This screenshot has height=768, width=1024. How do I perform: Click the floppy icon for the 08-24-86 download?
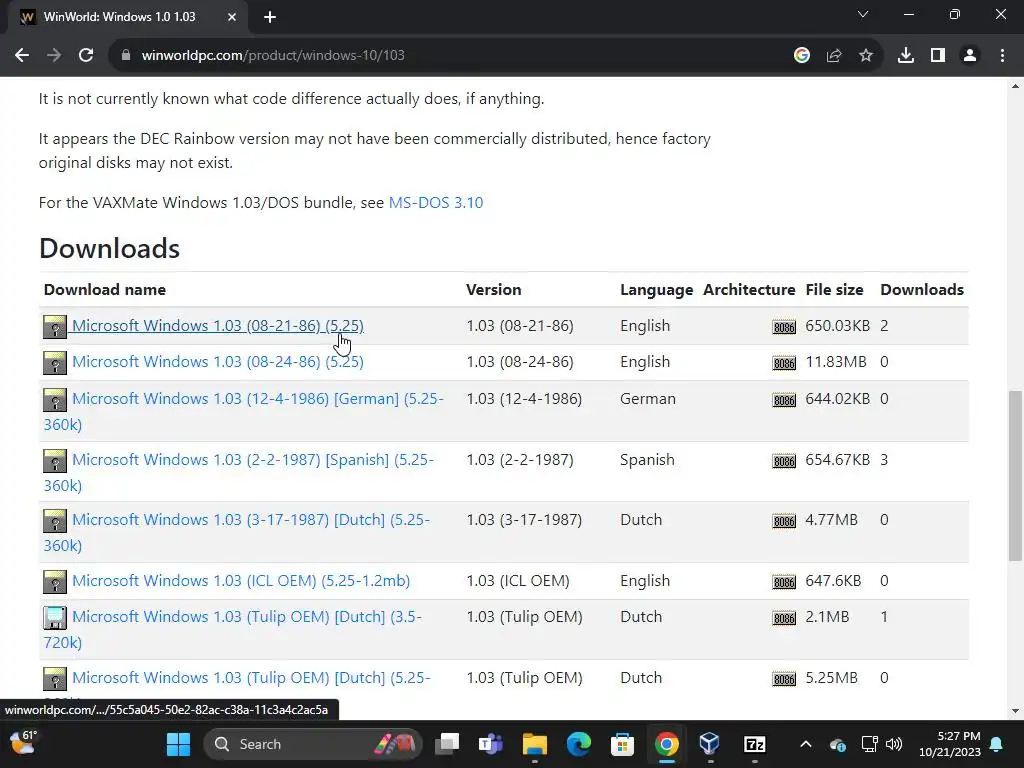[55, 362]
